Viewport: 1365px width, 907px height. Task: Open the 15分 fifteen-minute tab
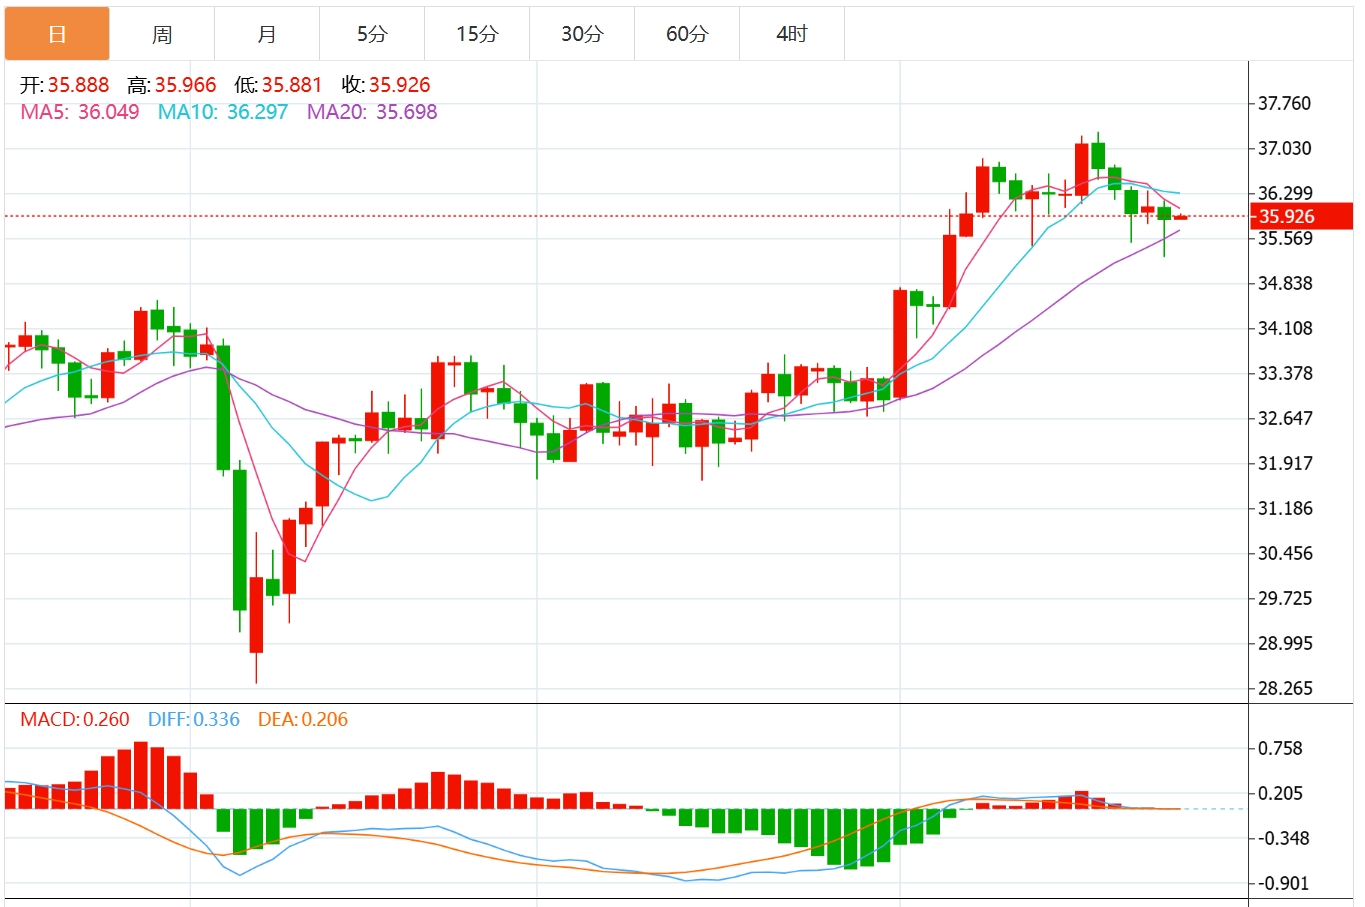[477, 34]
